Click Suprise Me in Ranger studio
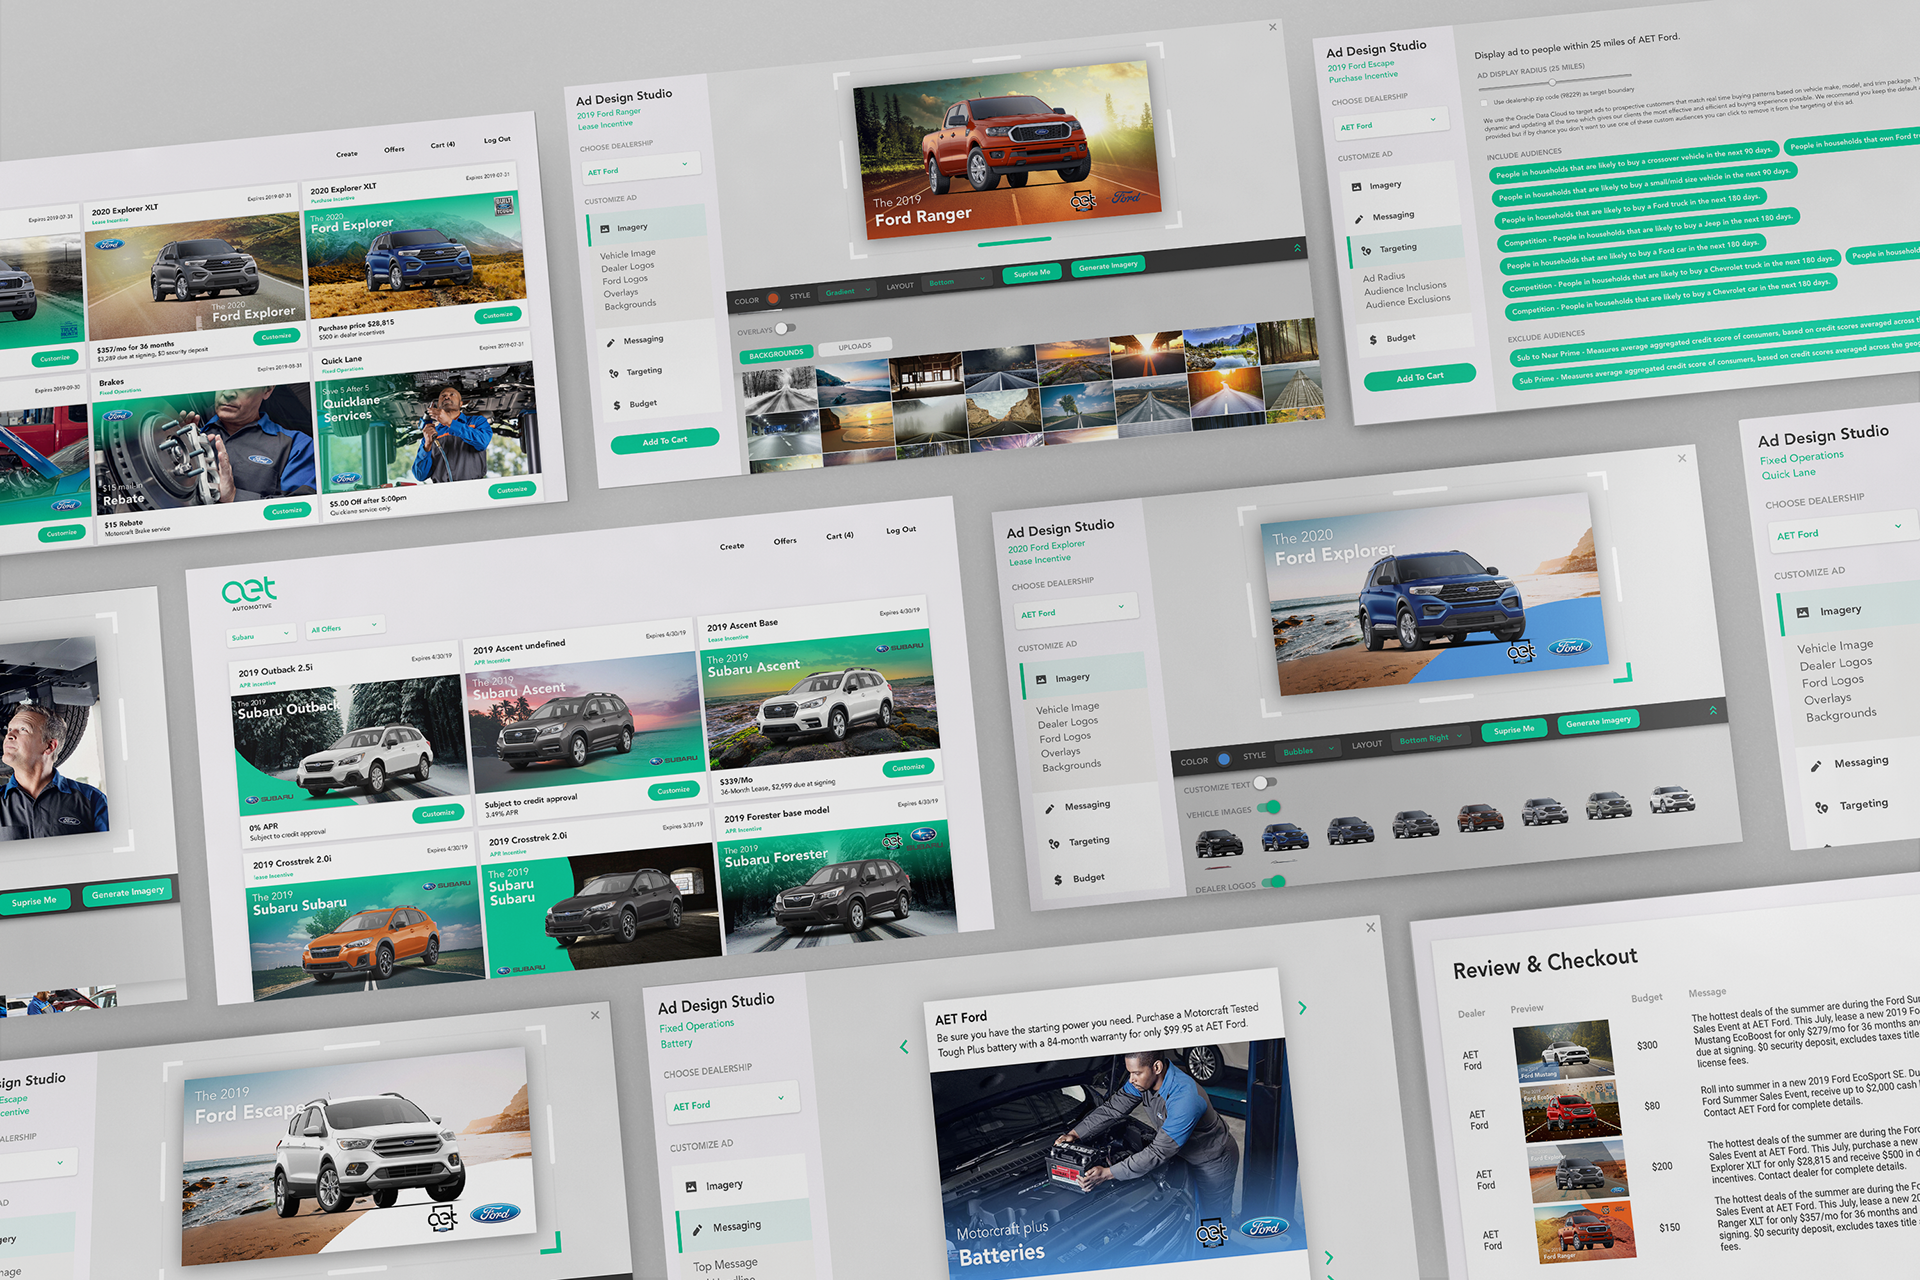The height and width of the screenshot is (1280, 1920). coord(1032,273)
